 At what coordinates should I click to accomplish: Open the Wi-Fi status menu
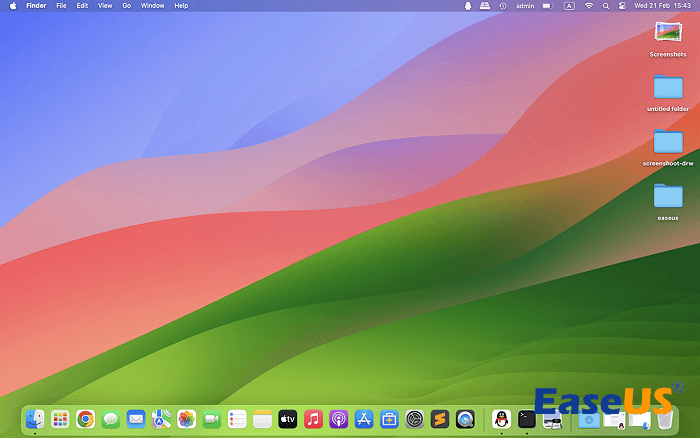(x=589, y=6)
